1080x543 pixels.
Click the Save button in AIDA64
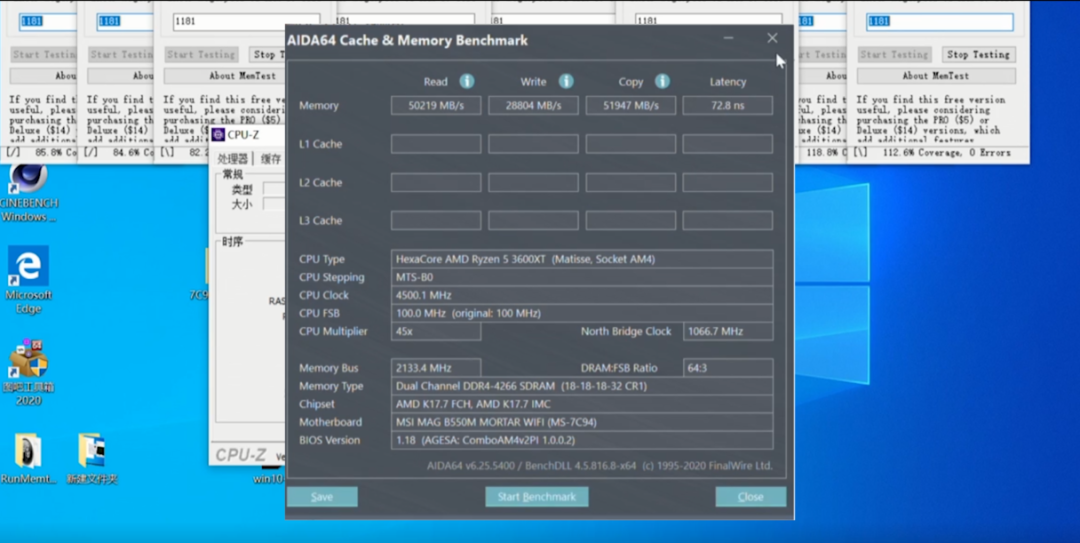tap(322, 497)
